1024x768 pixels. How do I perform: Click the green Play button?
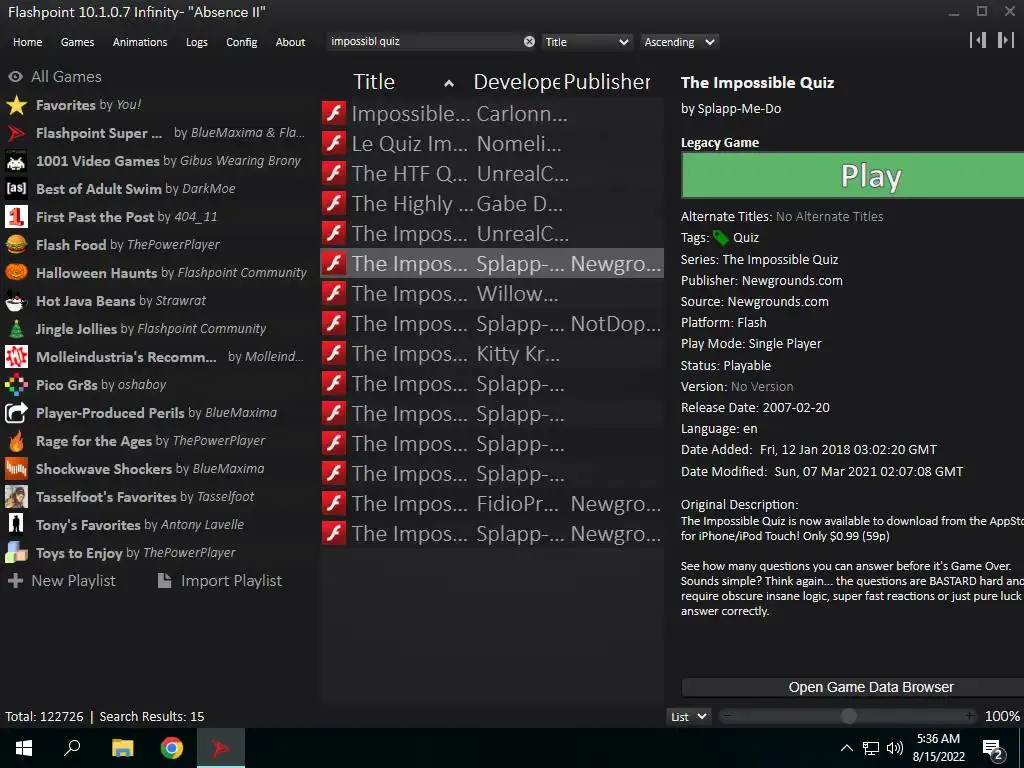pos(853,176)
